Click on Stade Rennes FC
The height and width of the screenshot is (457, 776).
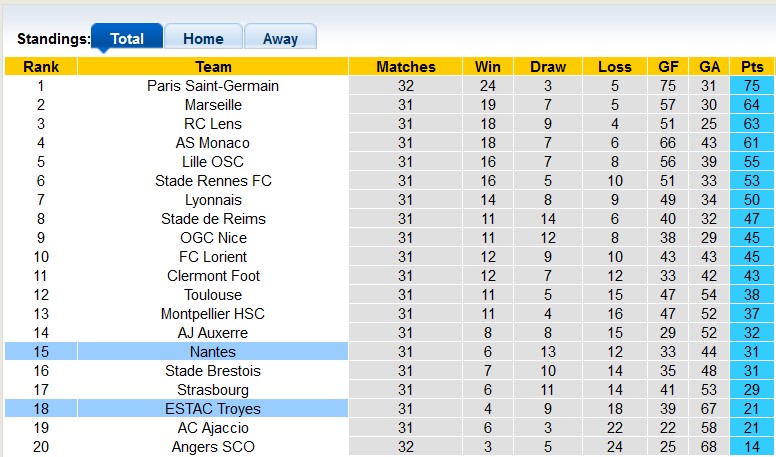tap(213, 181)
